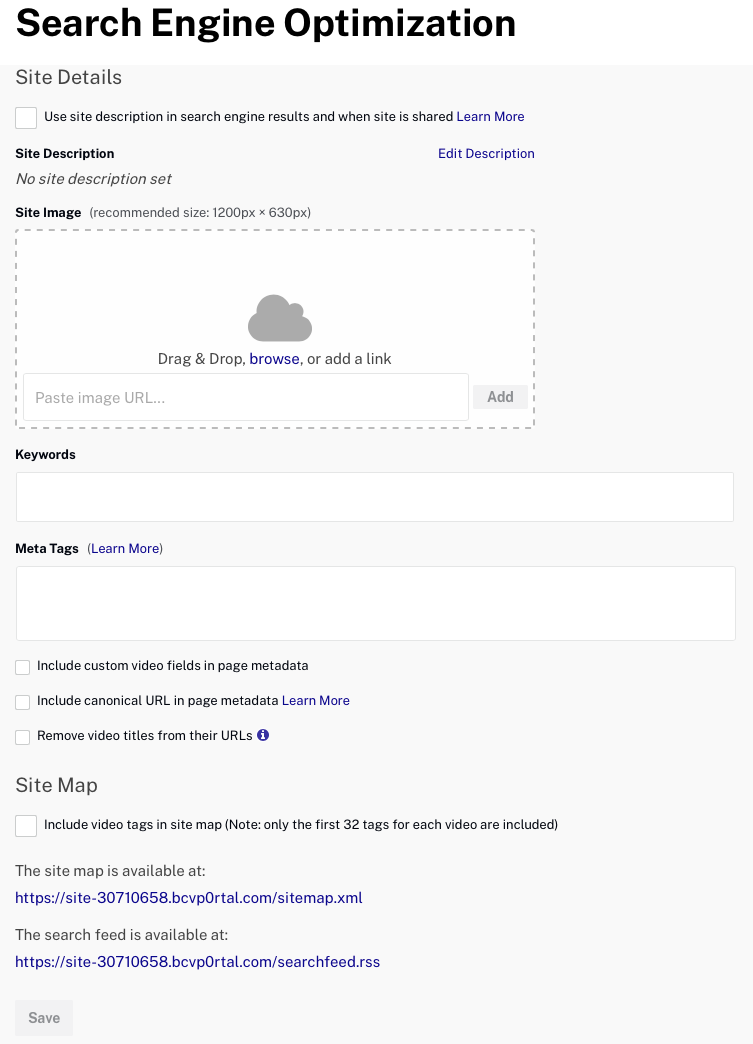Image resolution: width=753 pixels, height=1044 pixels.
Task: Open the searchfeed.rss link
Action: 198,961
